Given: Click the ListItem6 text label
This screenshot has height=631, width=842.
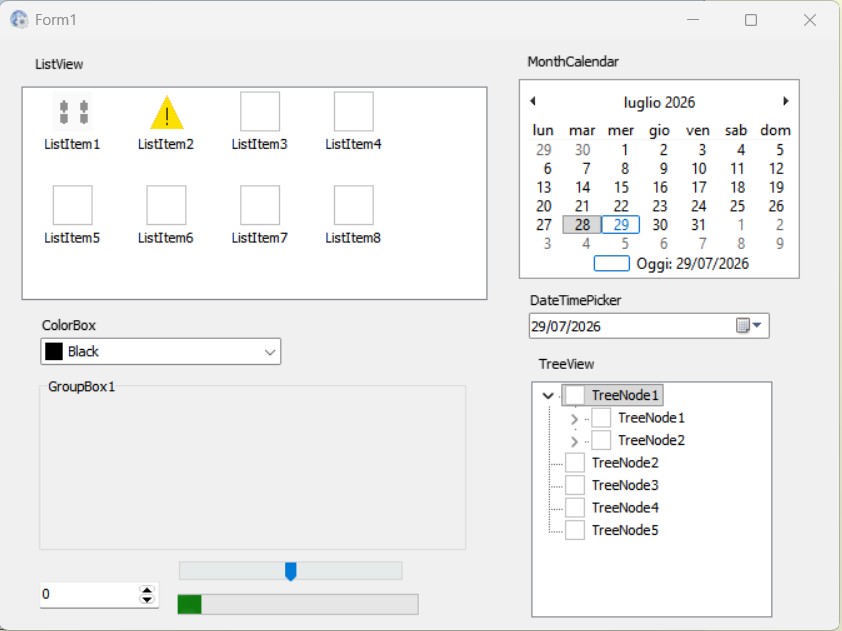Looking at the screenshot, I should 166,238.
